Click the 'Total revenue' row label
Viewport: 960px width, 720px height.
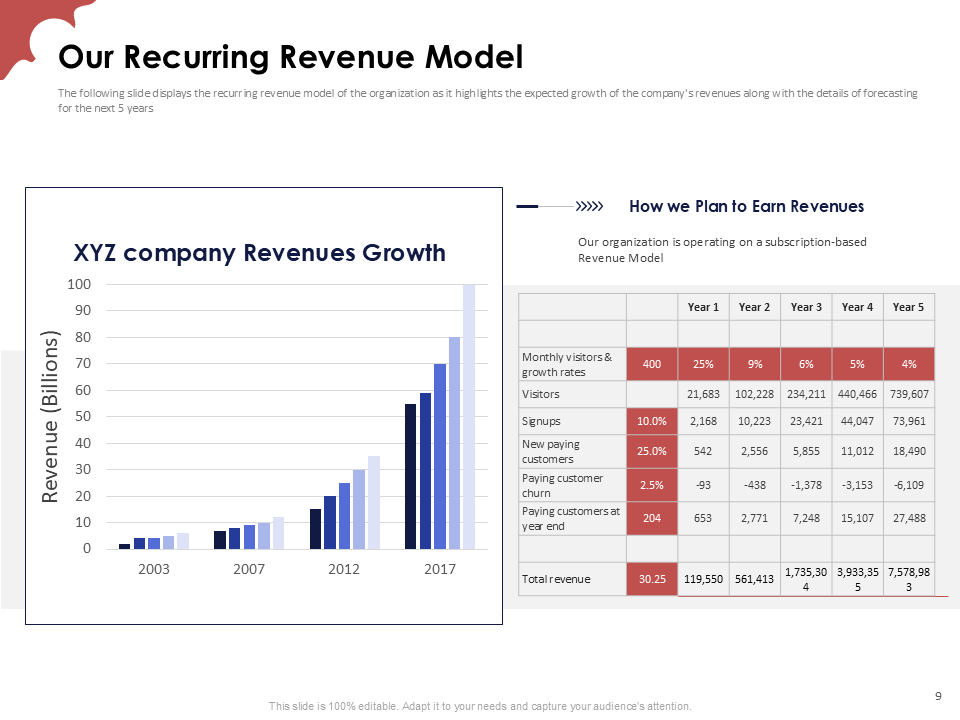click(556, 579)
